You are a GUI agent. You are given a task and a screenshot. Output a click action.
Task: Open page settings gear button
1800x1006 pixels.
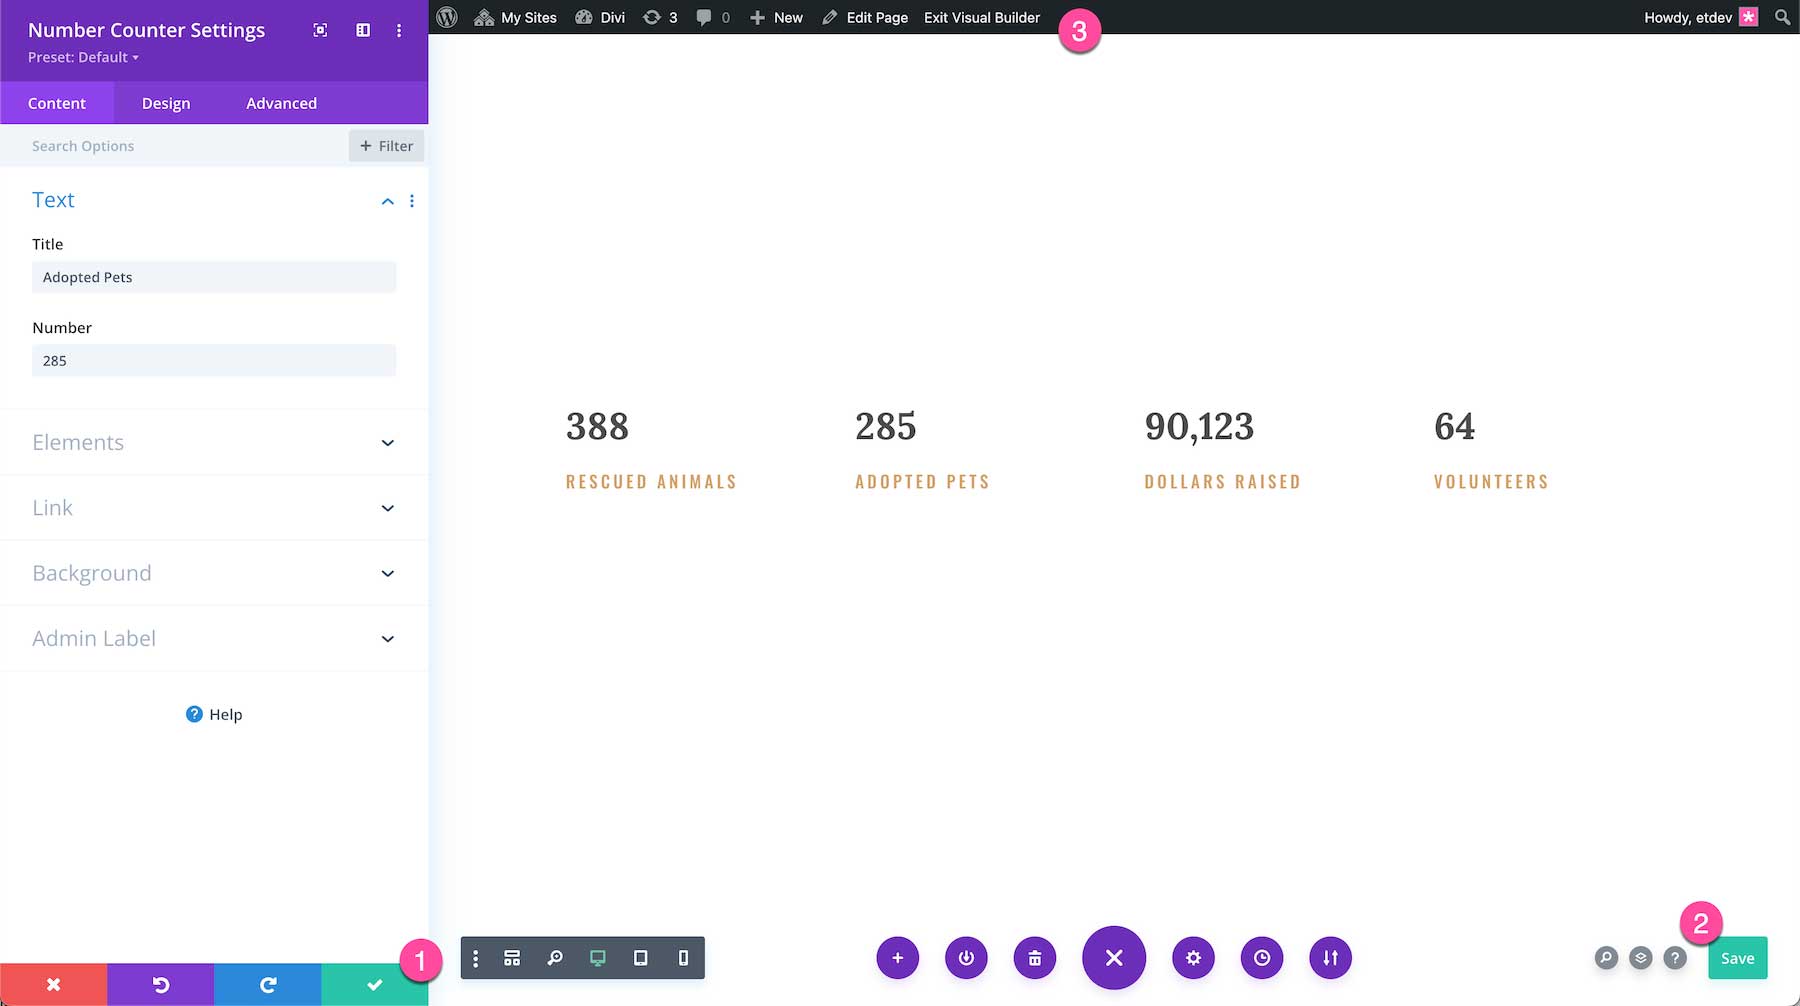[1194, 958]
